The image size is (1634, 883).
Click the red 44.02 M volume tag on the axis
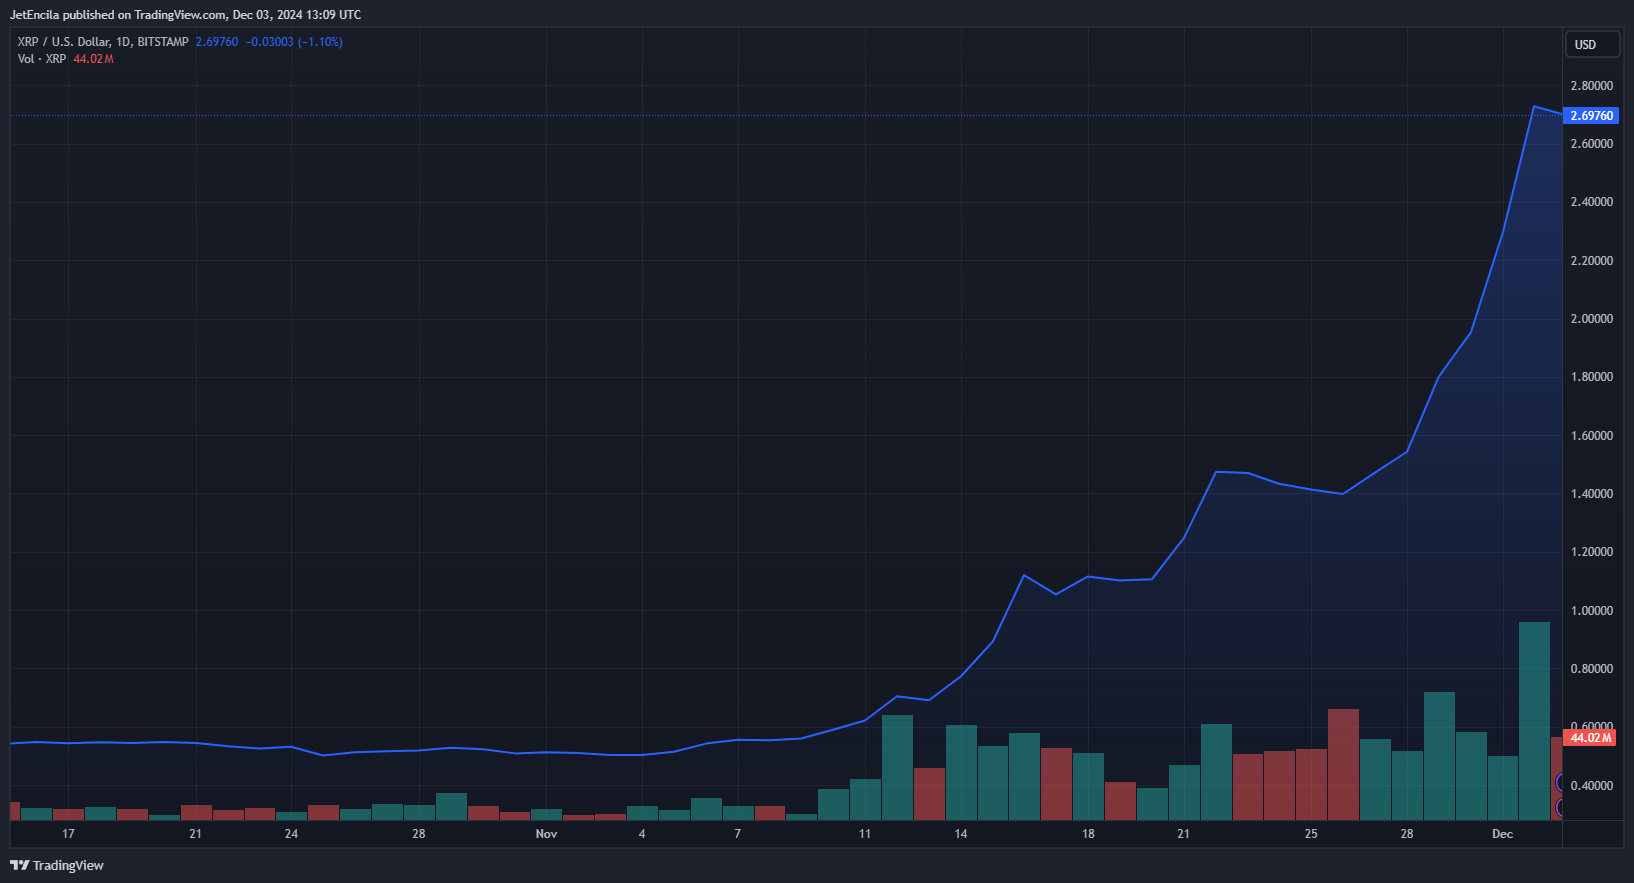[x=1590, y=738]
